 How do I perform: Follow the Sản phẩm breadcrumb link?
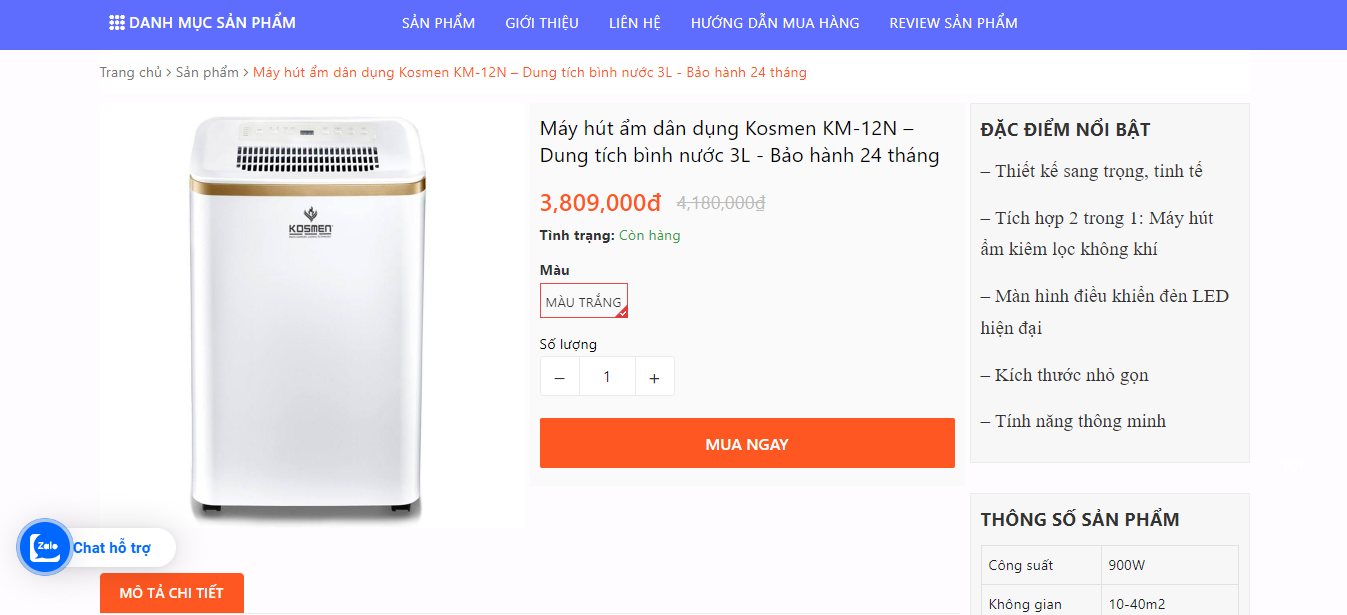tap(207, 72)
